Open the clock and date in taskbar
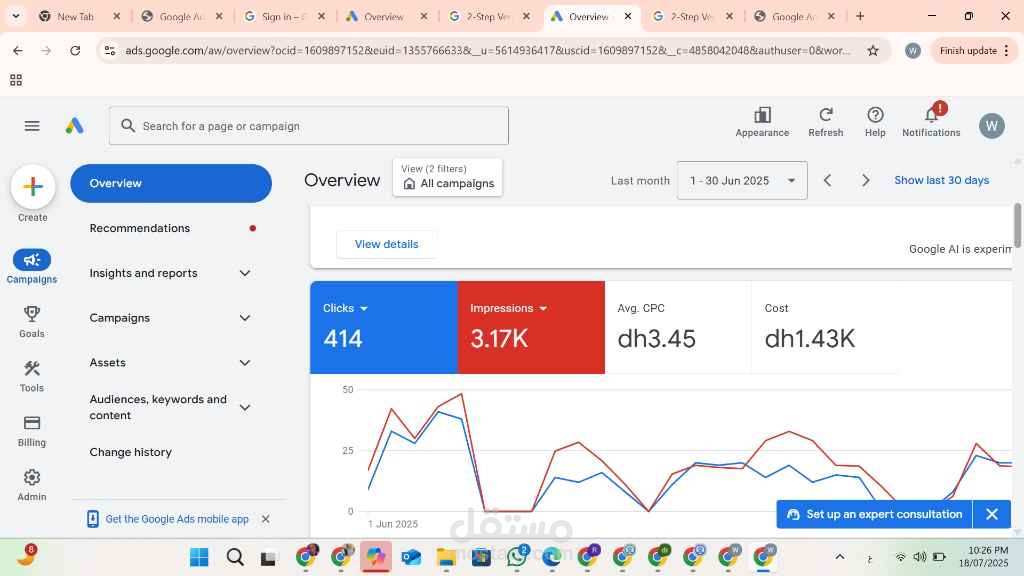The width and height of the screenshot is (1024, 576). 984,556
